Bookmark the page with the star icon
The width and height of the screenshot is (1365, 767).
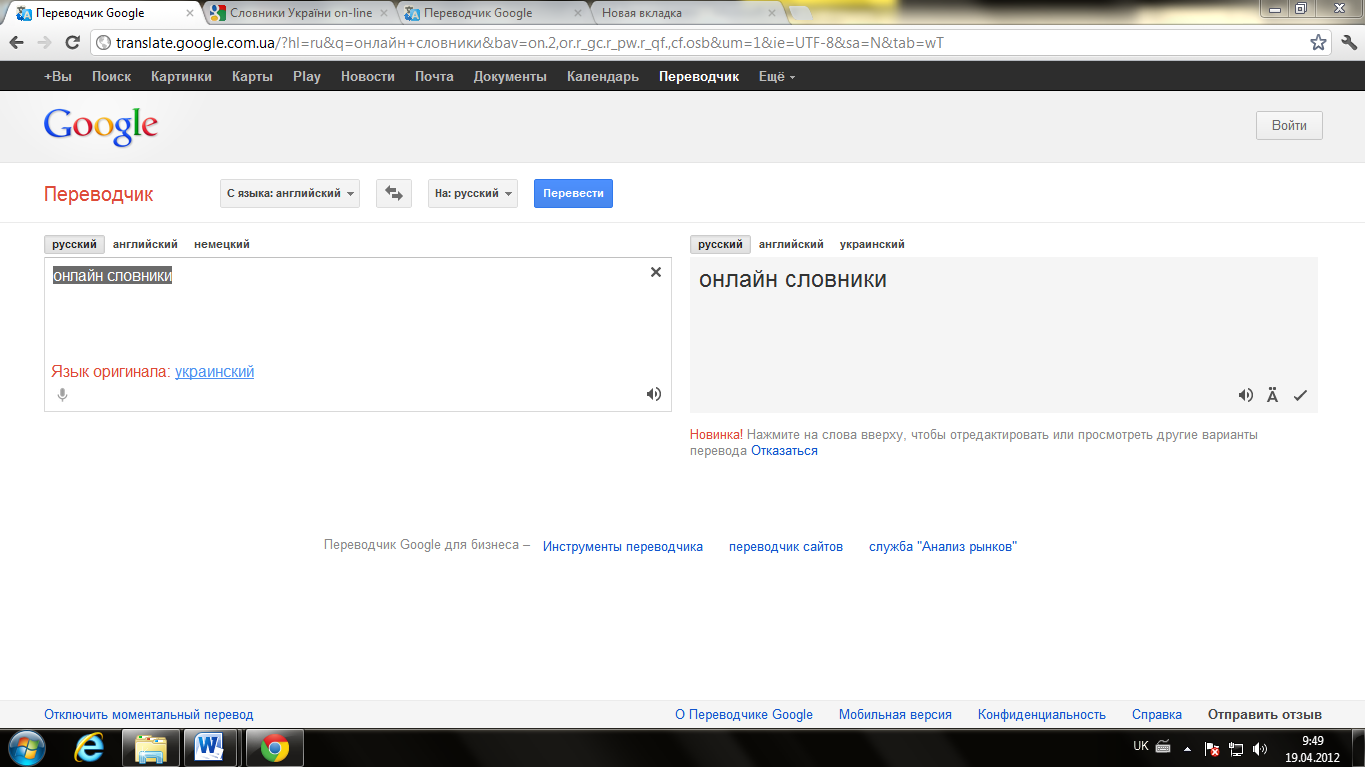1319,43
